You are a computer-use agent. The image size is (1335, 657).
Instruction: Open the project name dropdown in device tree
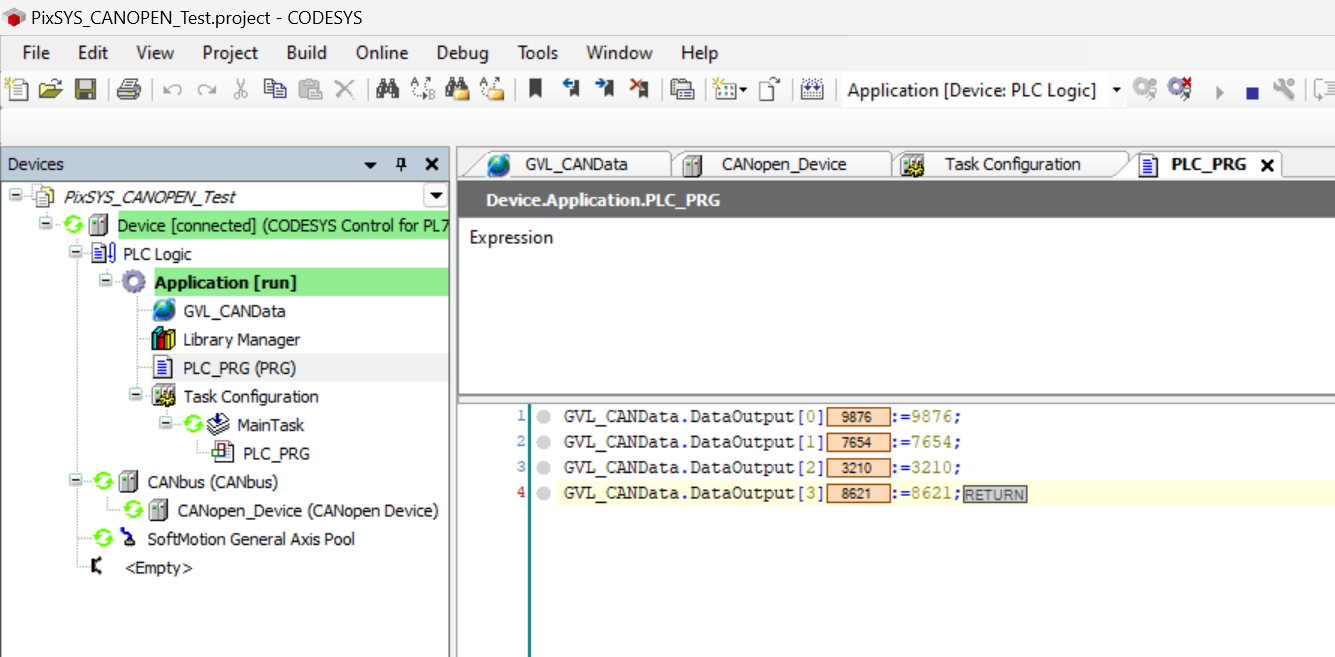click(435, 196)
